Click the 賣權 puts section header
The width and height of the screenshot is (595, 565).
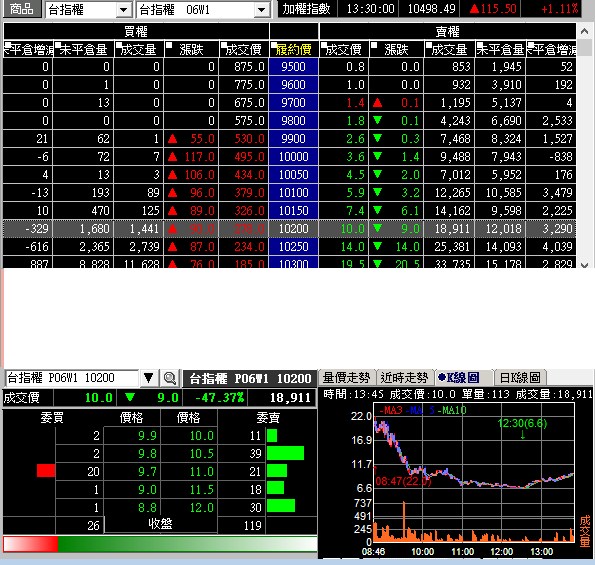pyautogui.click(x=447, y=31)
